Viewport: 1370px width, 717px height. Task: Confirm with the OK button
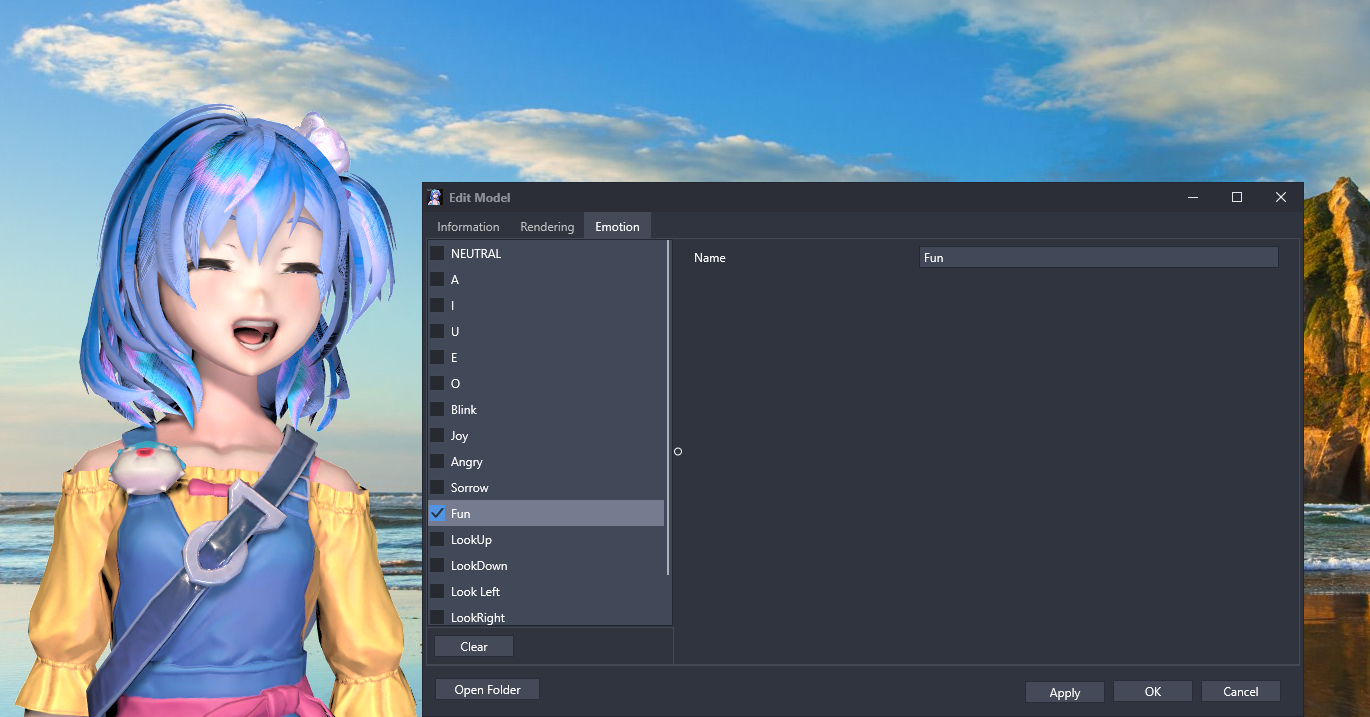point(1153,692)
